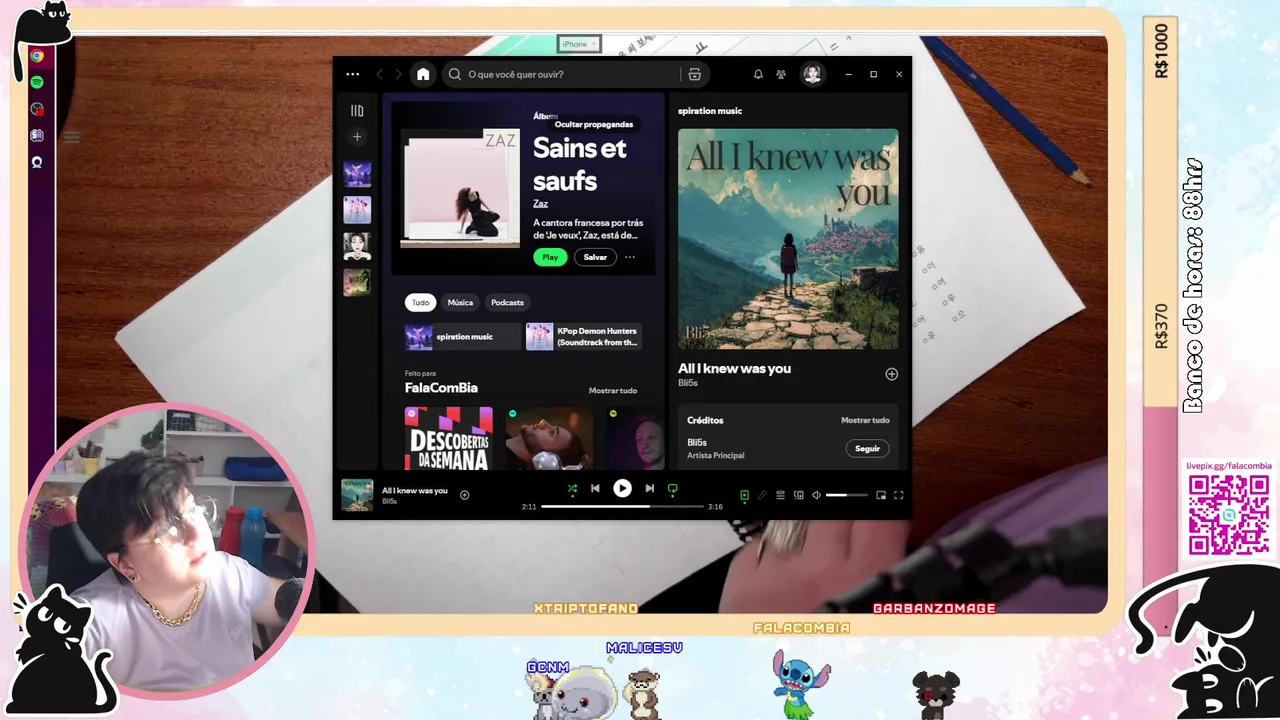
Task: Open first playlist thumbnail in the sidebar
Action: [357, 174]
